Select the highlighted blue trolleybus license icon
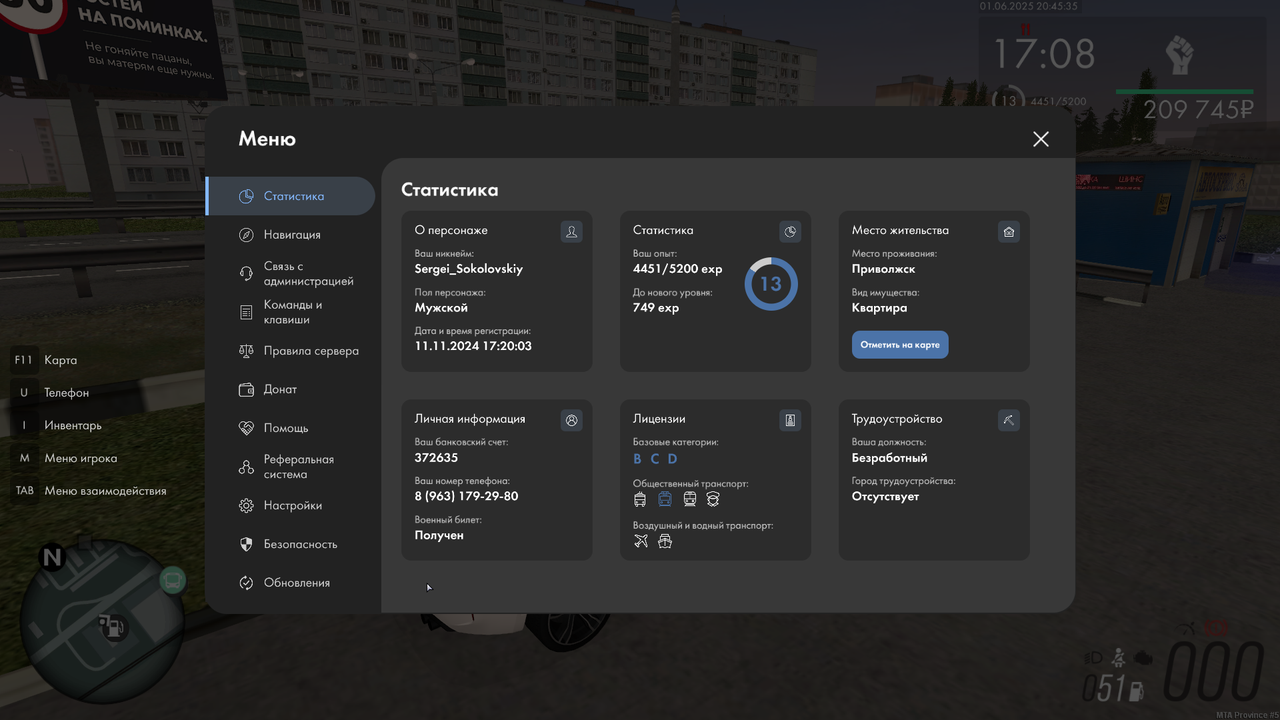The width and height of the screenshot is (1280, 720). (664, 499)
